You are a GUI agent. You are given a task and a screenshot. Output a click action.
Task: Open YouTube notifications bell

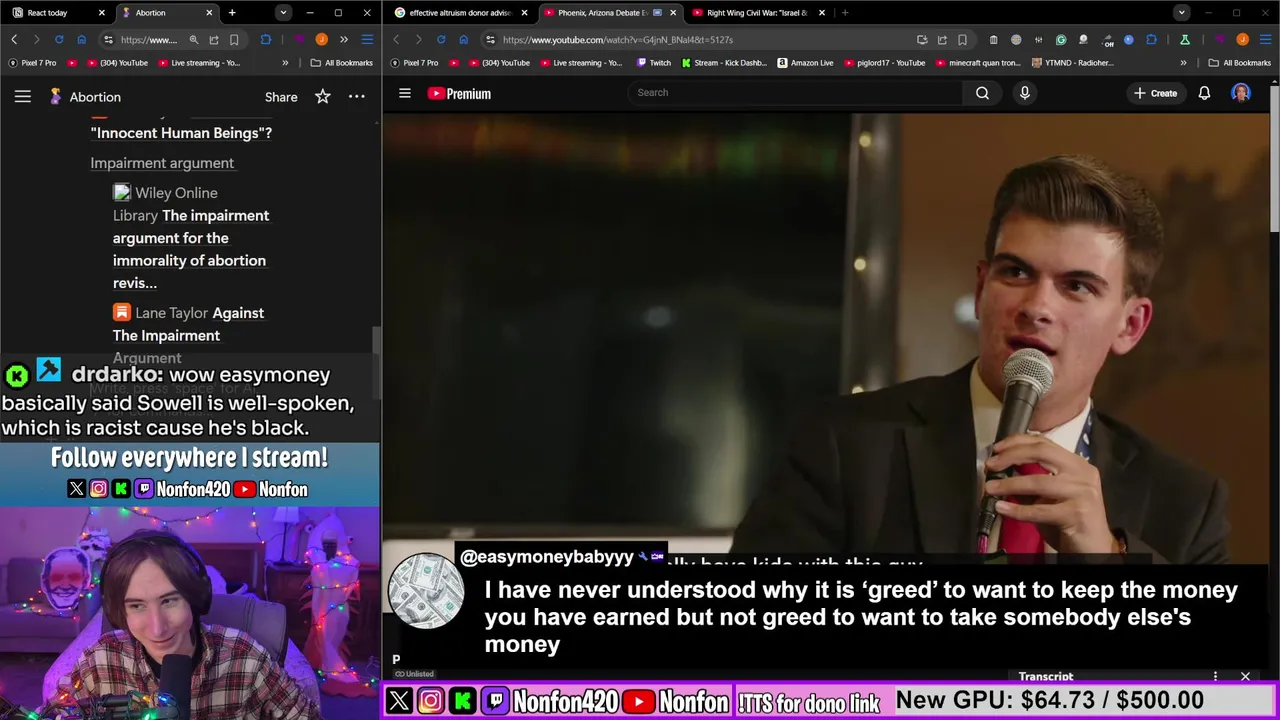pos(1204,93)
